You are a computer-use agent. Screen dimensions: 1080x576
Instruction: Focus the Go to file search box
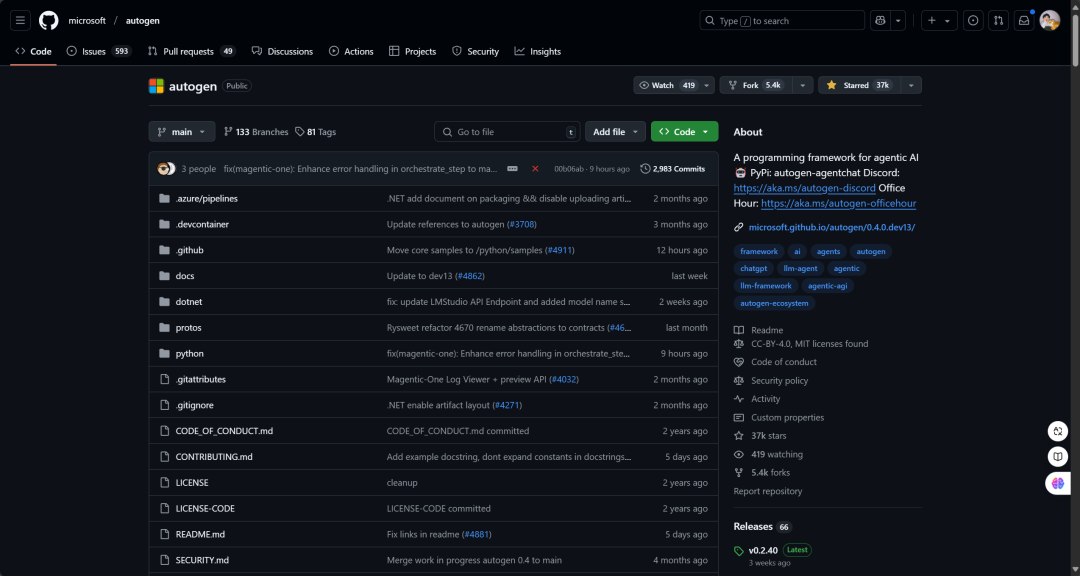[508, 132]
